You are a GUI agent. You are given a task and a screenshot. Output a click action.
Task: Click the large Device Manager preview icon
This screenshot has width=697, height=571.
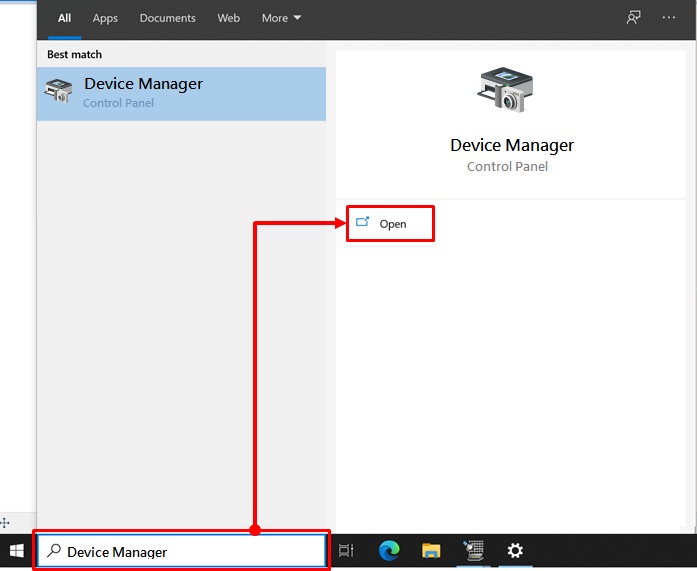click(x=505, y=90)
